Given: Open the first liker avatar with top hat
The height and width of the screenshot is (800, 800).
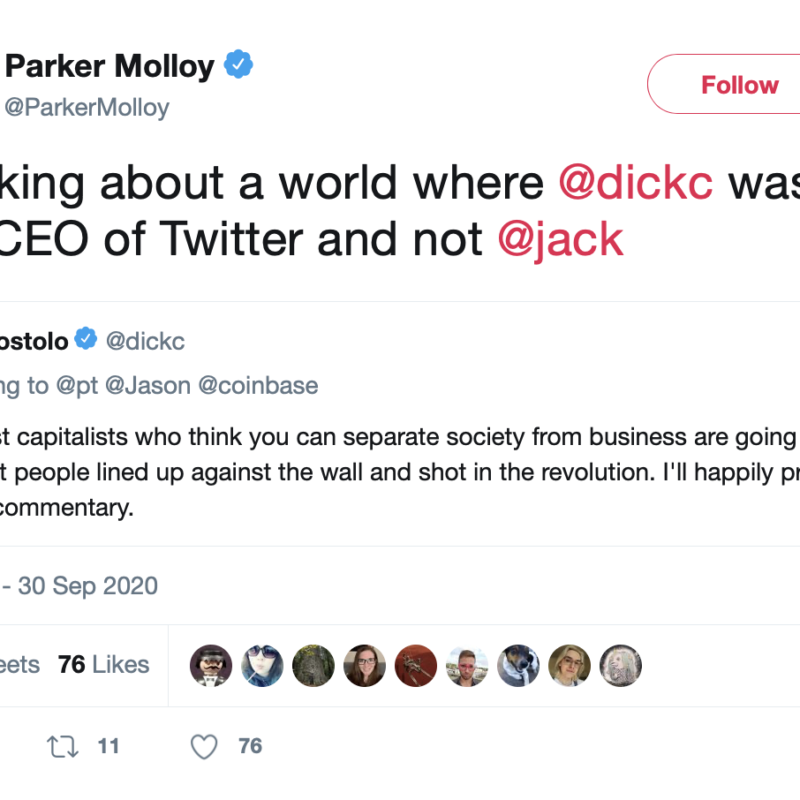Looking at the screenshot, I should click(x=210, y=665).
